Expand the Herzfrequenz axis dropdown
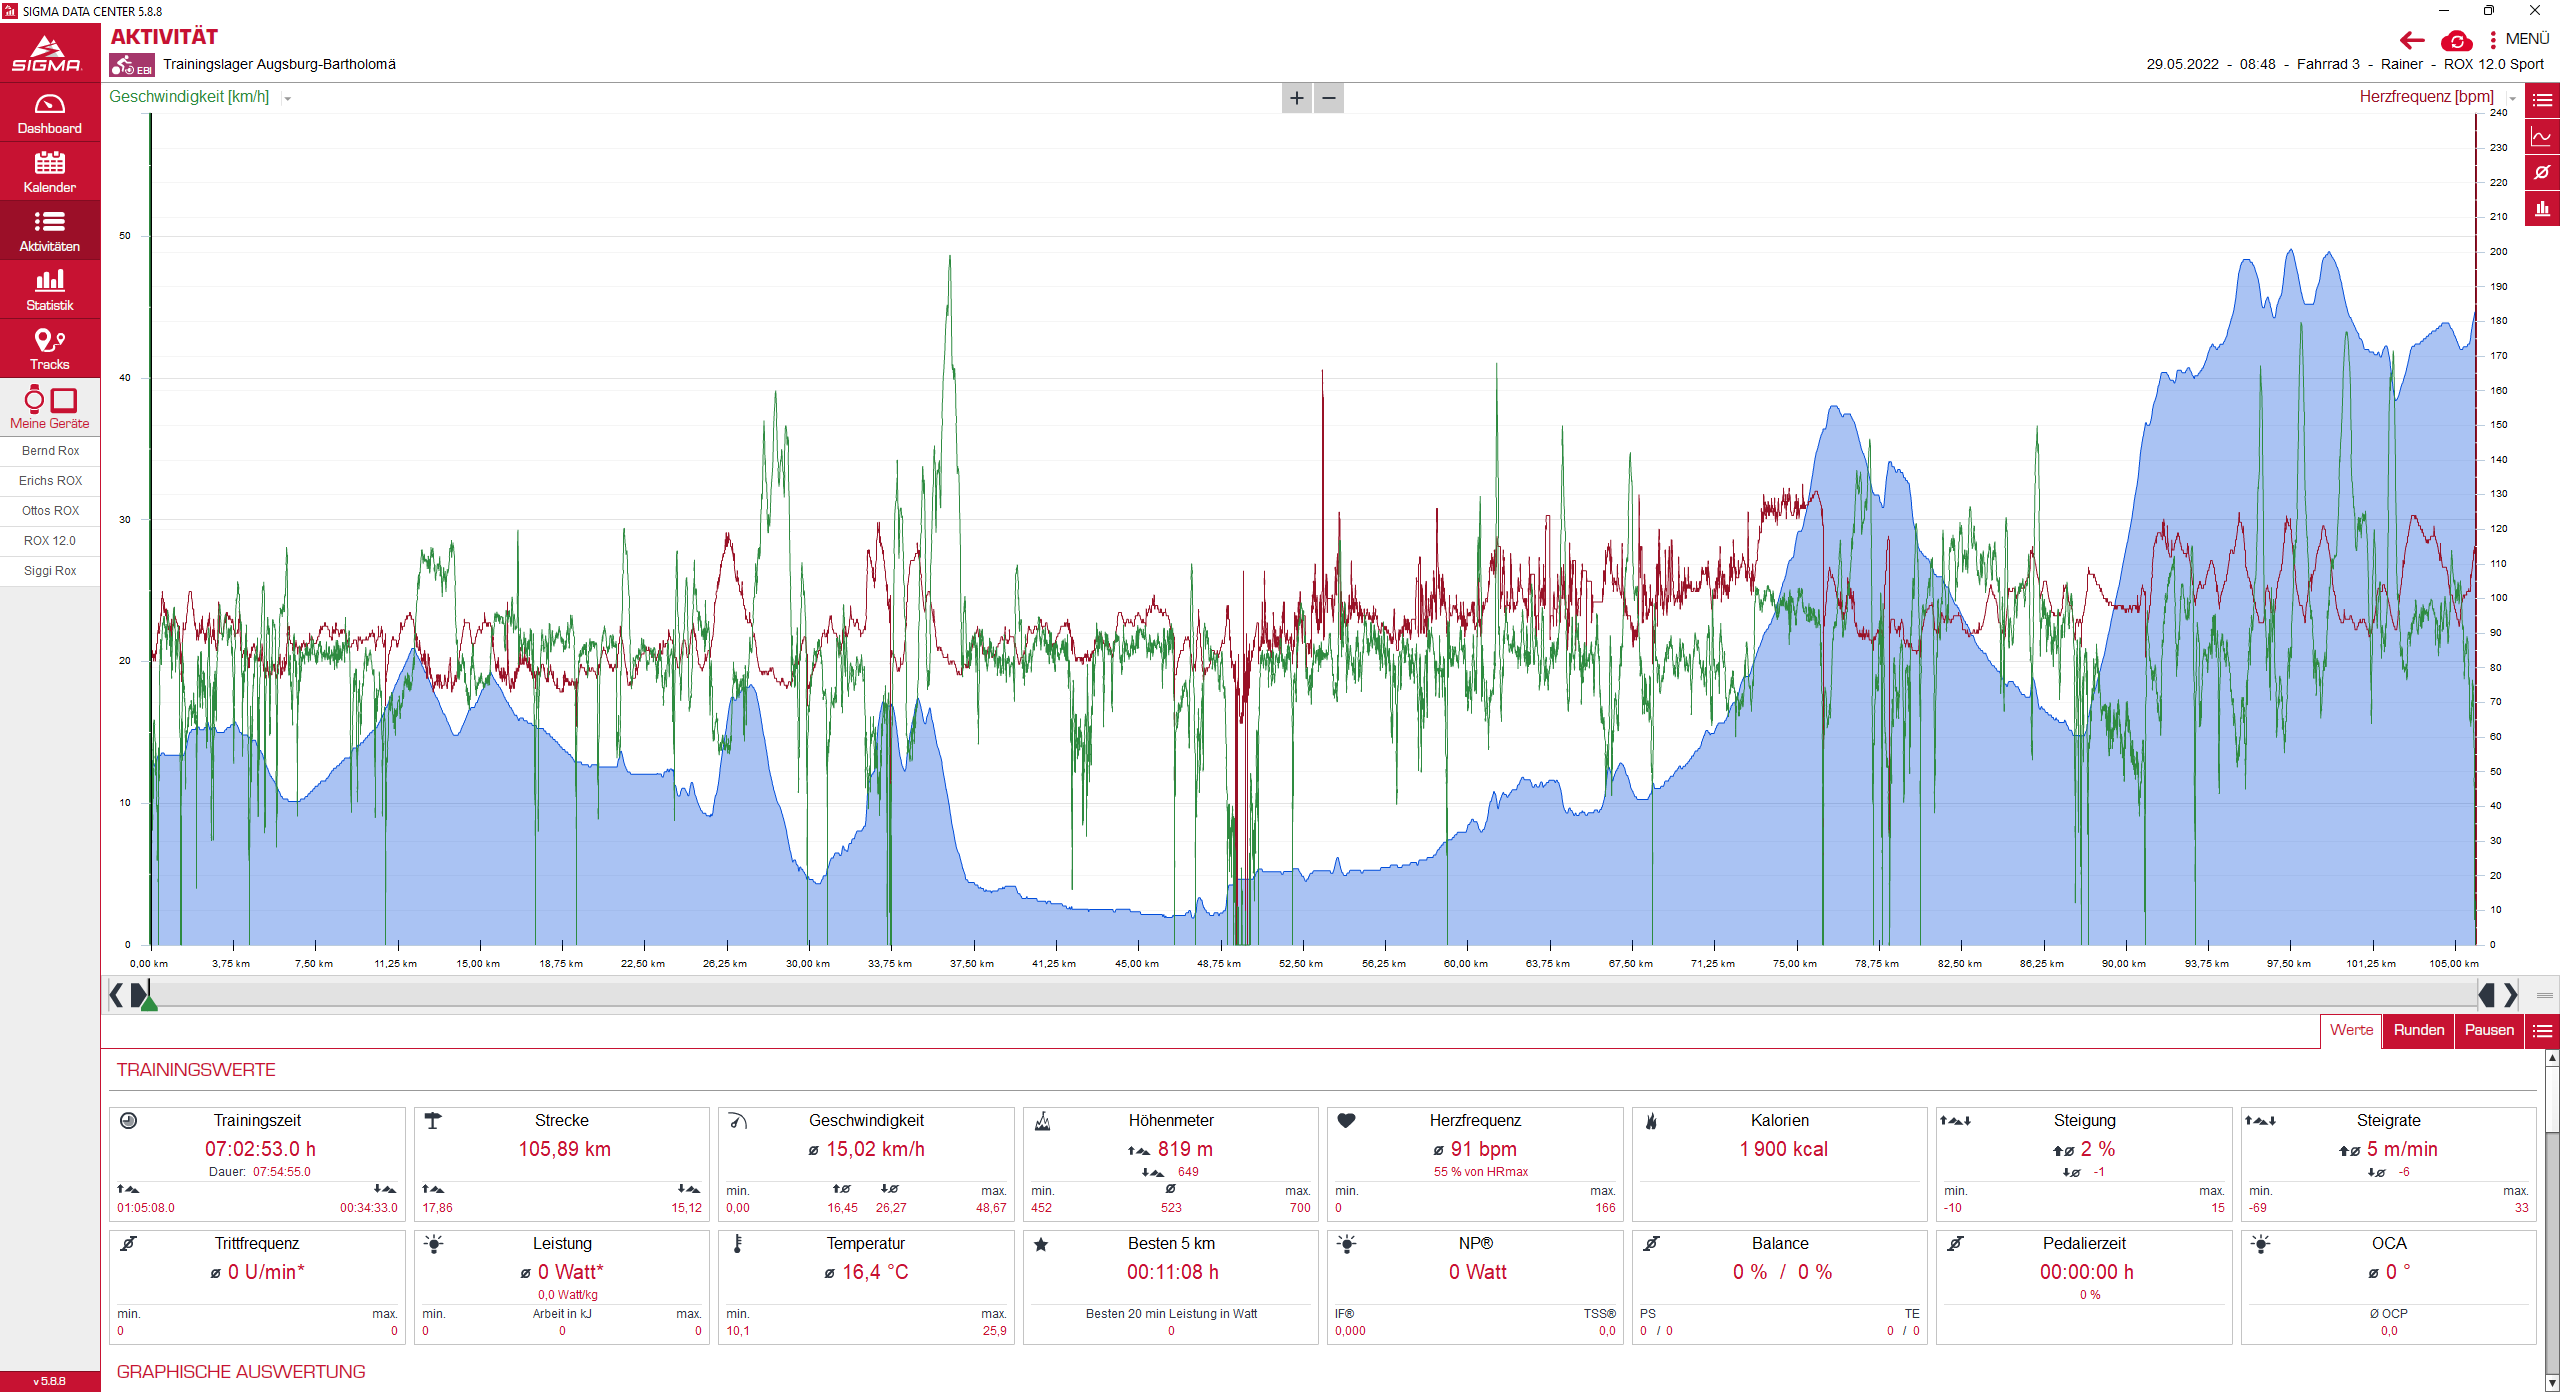Image resolution: width=2560 pixels, height=1392 pixels. (2511, 98)
